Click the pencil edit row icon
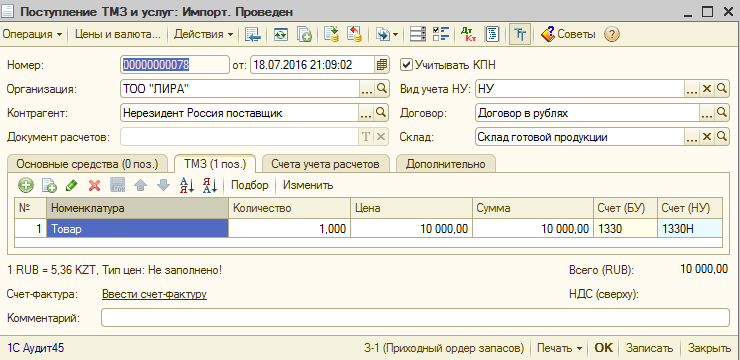The width and height of the screenshot is (740, 360). click(x=71, y=185)
